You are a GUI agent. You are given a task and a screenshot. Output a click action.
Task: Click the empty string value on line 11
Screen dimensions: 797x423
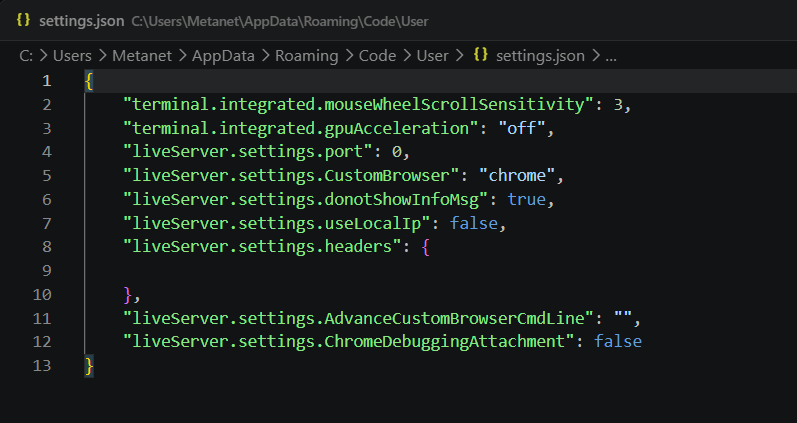(623, 316)
